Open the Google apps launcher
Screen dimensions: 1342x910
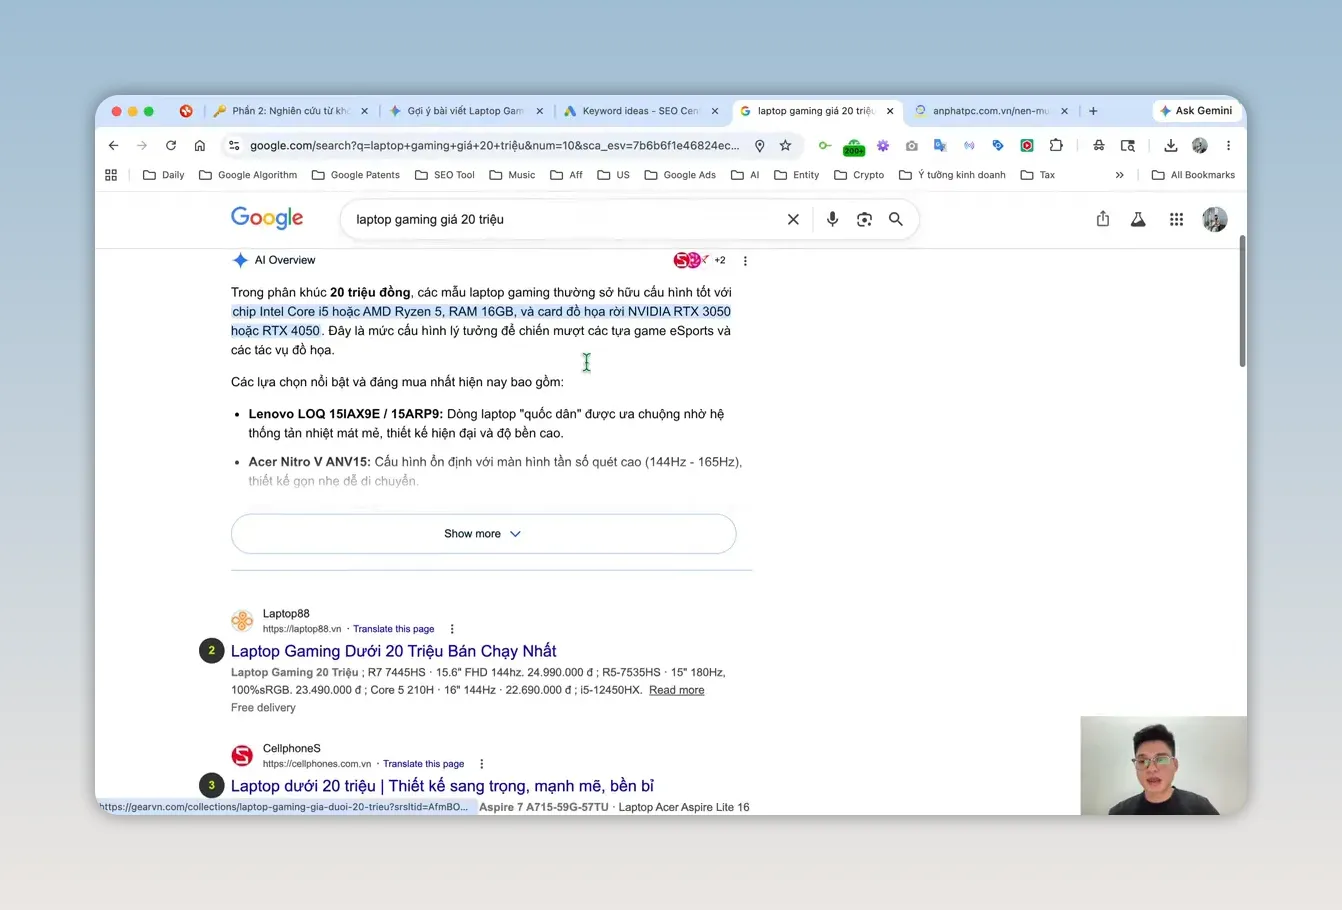coord(1176,219)
